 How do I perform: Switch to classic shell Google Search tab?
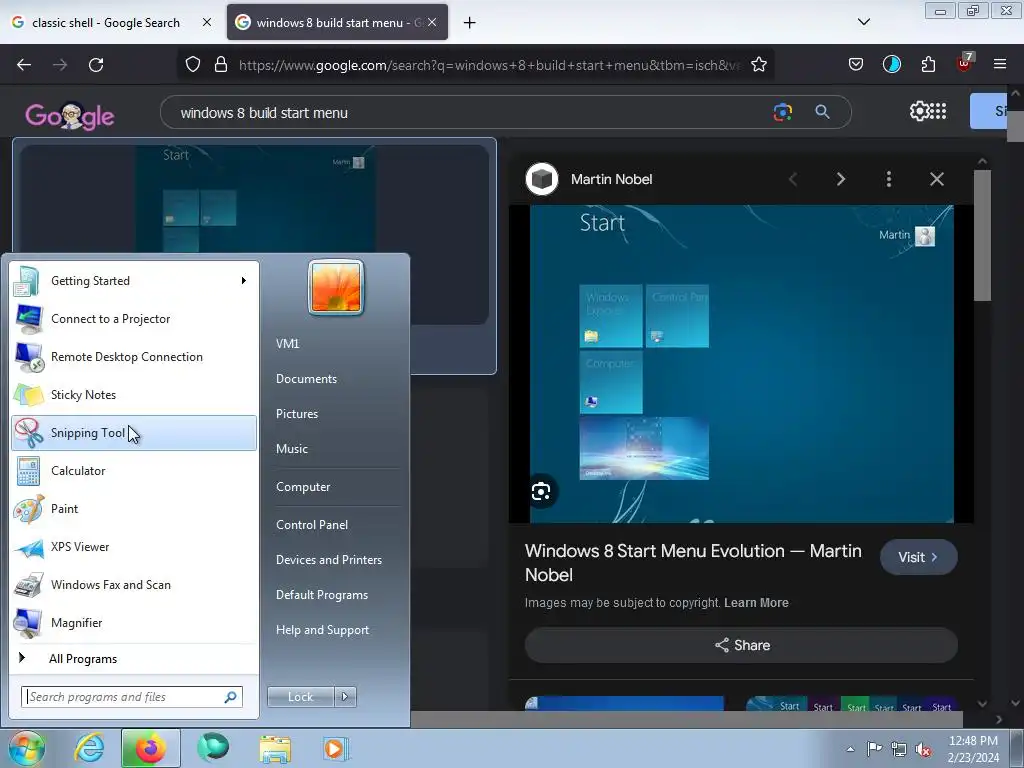point(112,23)
